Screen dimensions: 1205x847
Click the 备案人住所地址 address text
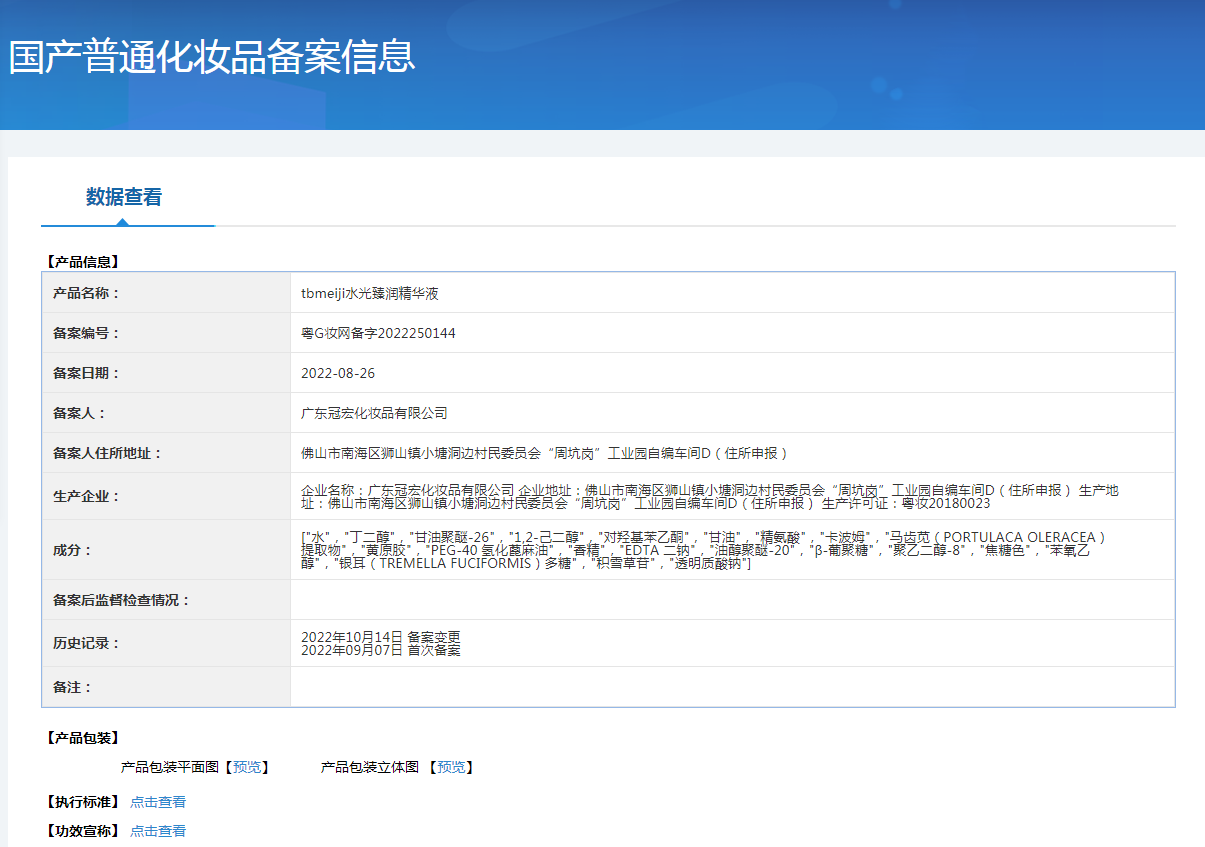(545, 453)
